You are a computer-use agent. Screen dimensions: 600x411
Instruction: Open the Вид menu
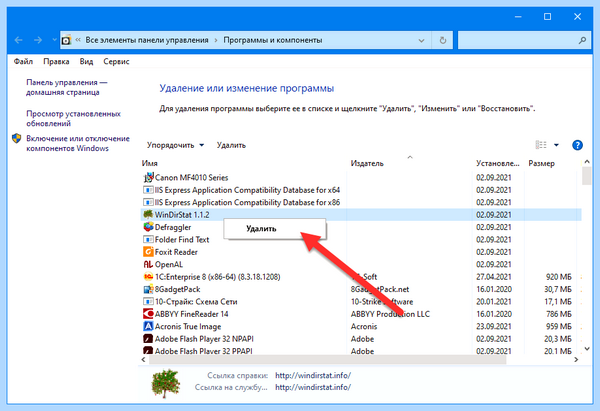tap(86, 62)
